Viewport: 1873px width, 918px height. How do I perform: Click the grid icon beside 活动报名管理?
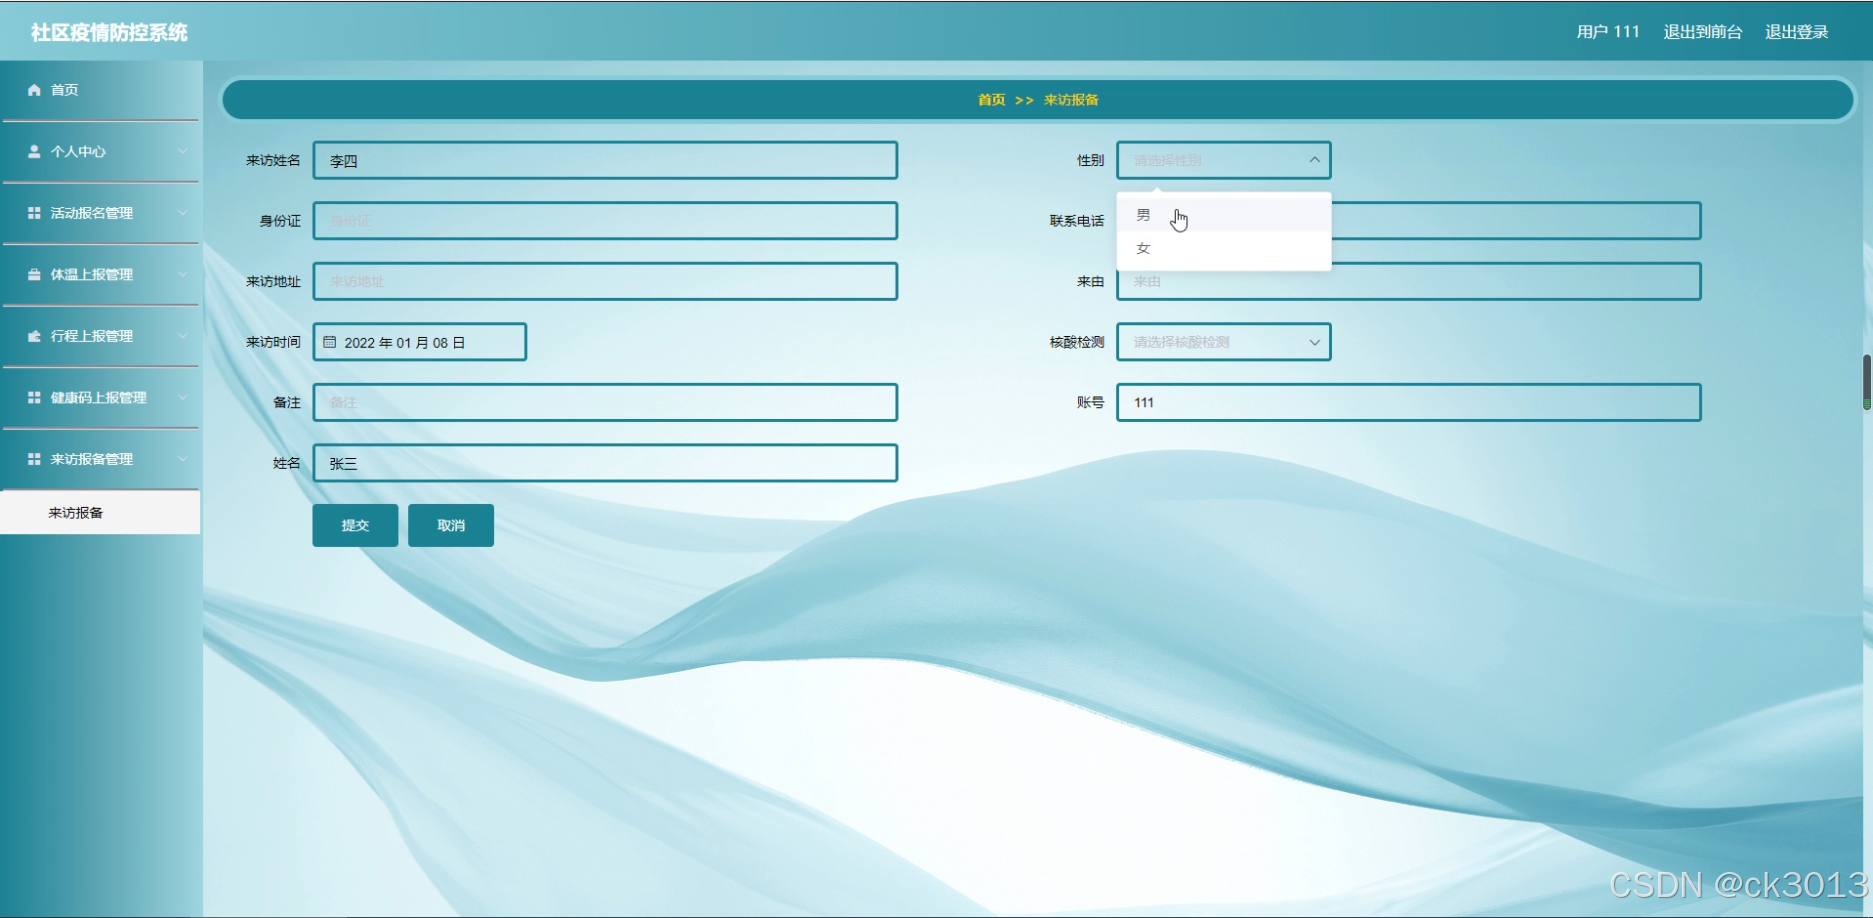pos(34,213)
